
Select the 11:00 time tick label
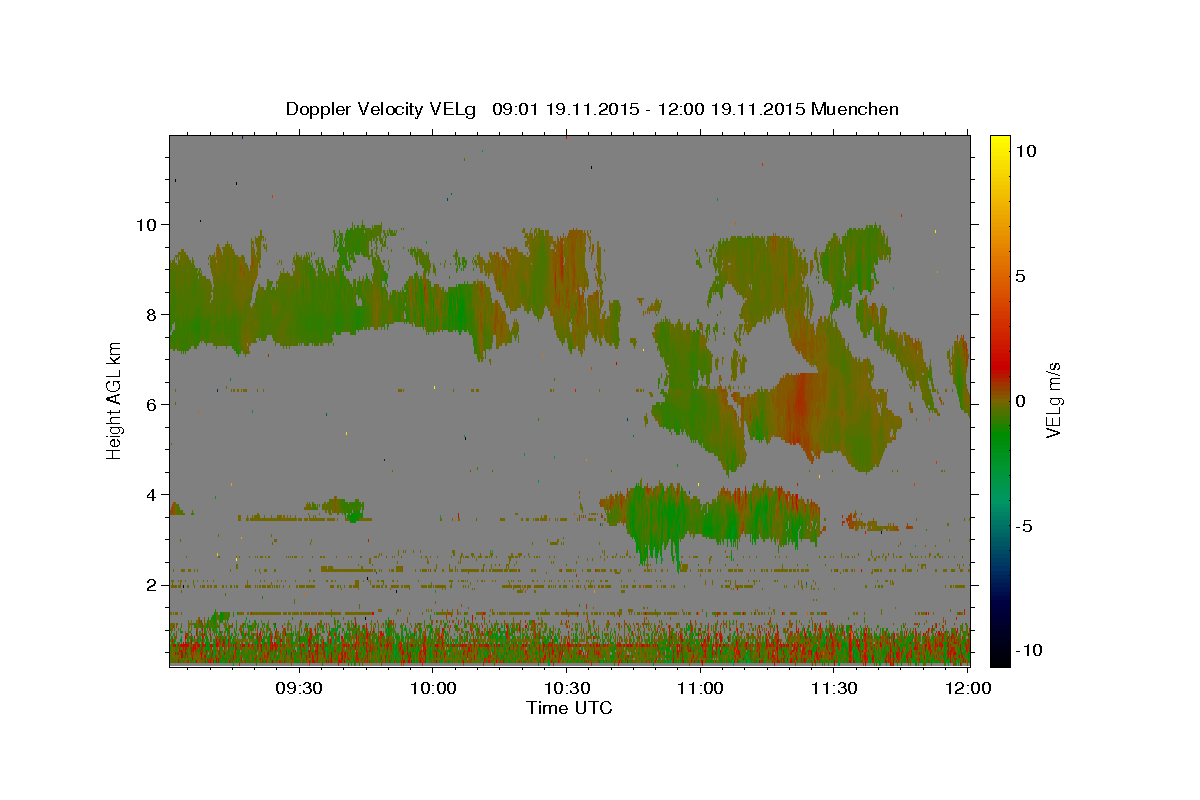[x=700, y=689]
